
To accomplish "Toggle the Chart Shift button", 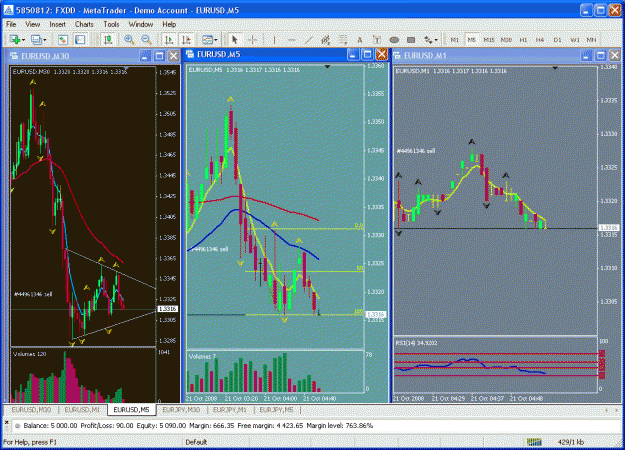I will 186,40.
